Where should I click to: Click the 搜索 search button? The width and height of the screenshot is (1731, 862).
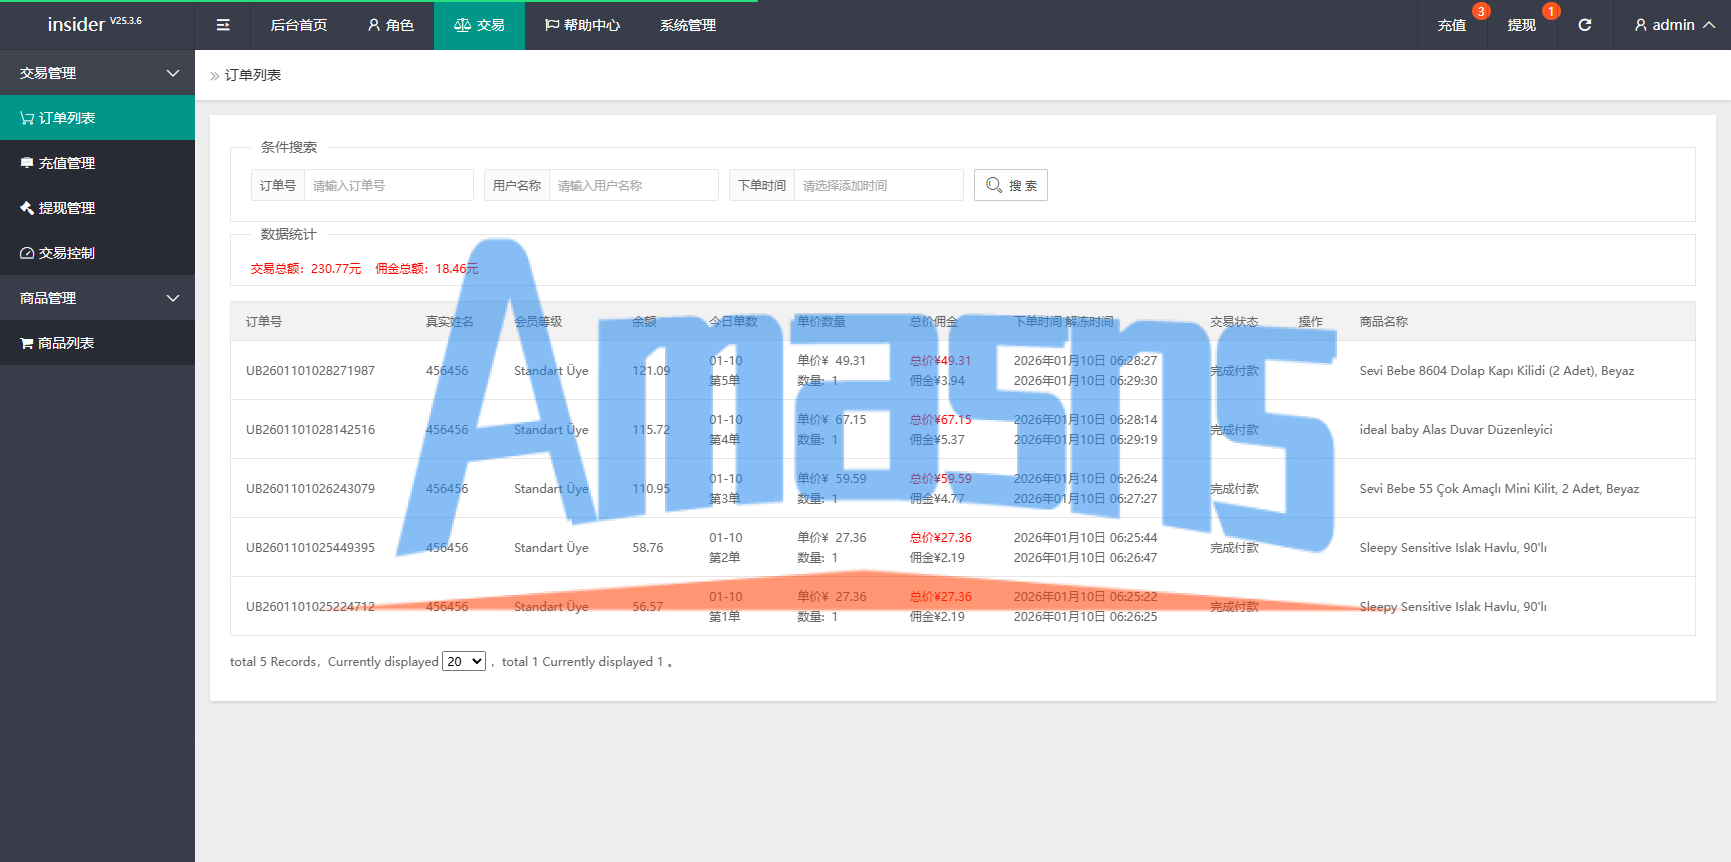[1011, 185]
